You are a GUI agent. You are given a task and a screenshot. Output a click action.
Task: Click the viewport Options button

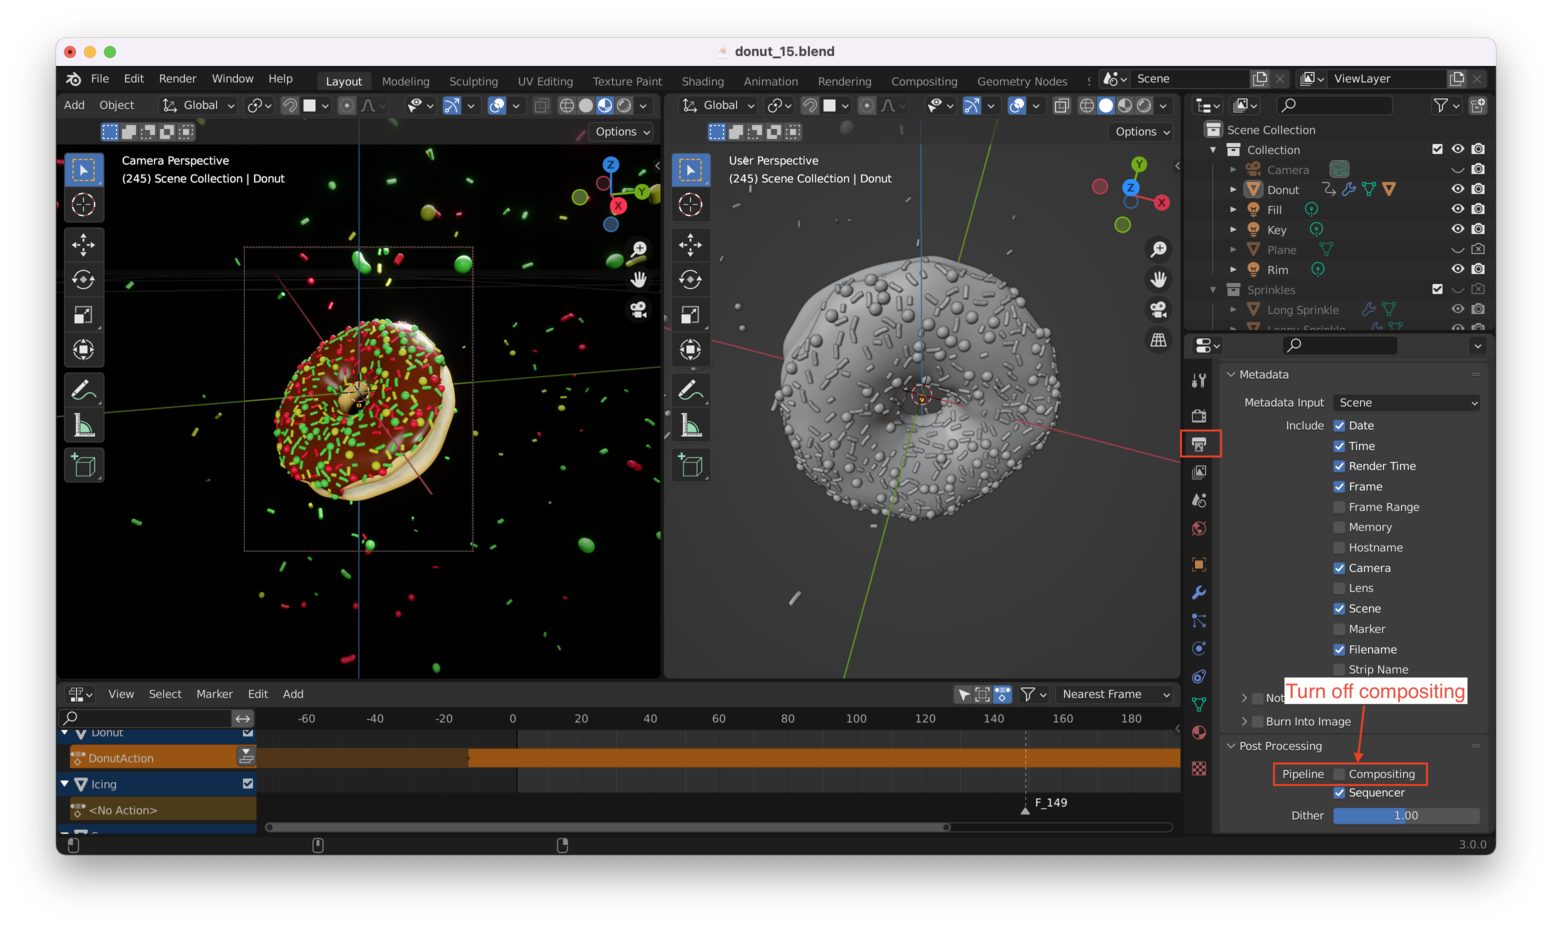tap(621, 131)
